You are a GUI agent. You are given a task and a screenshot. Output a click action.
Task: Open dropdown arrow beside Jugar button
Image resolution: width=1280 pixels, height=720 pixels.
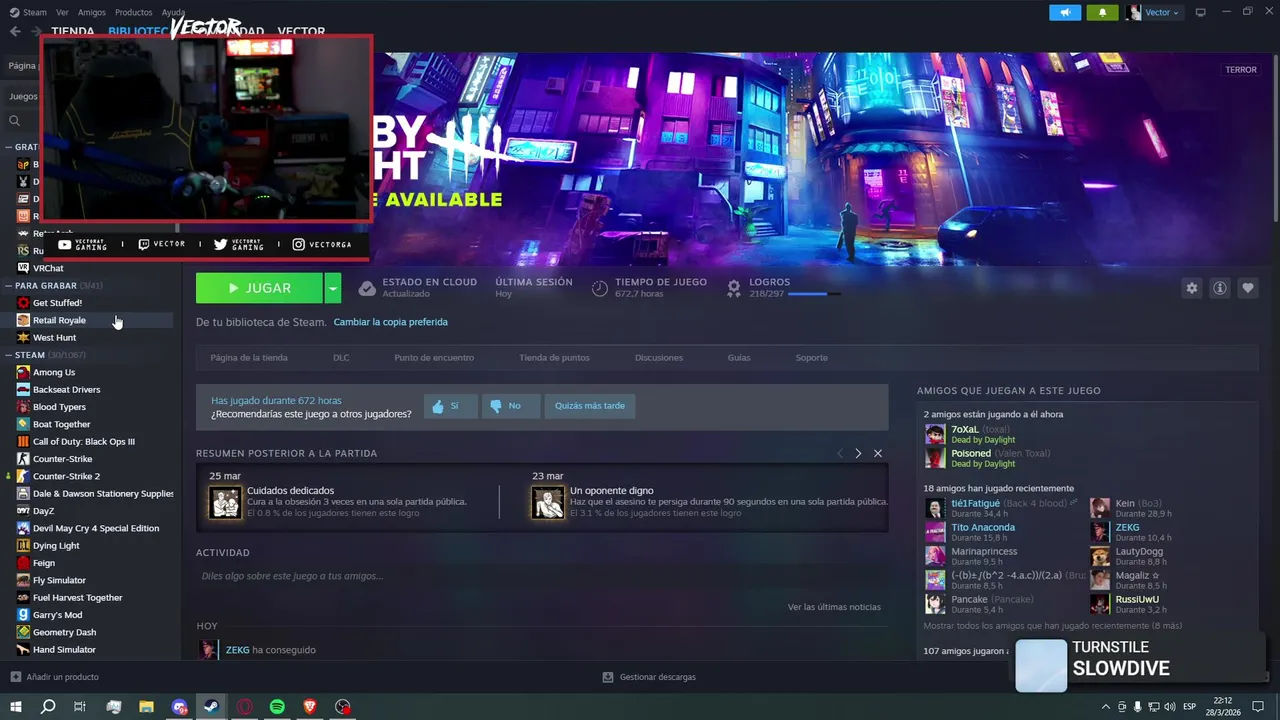click(x=333, y=288)
